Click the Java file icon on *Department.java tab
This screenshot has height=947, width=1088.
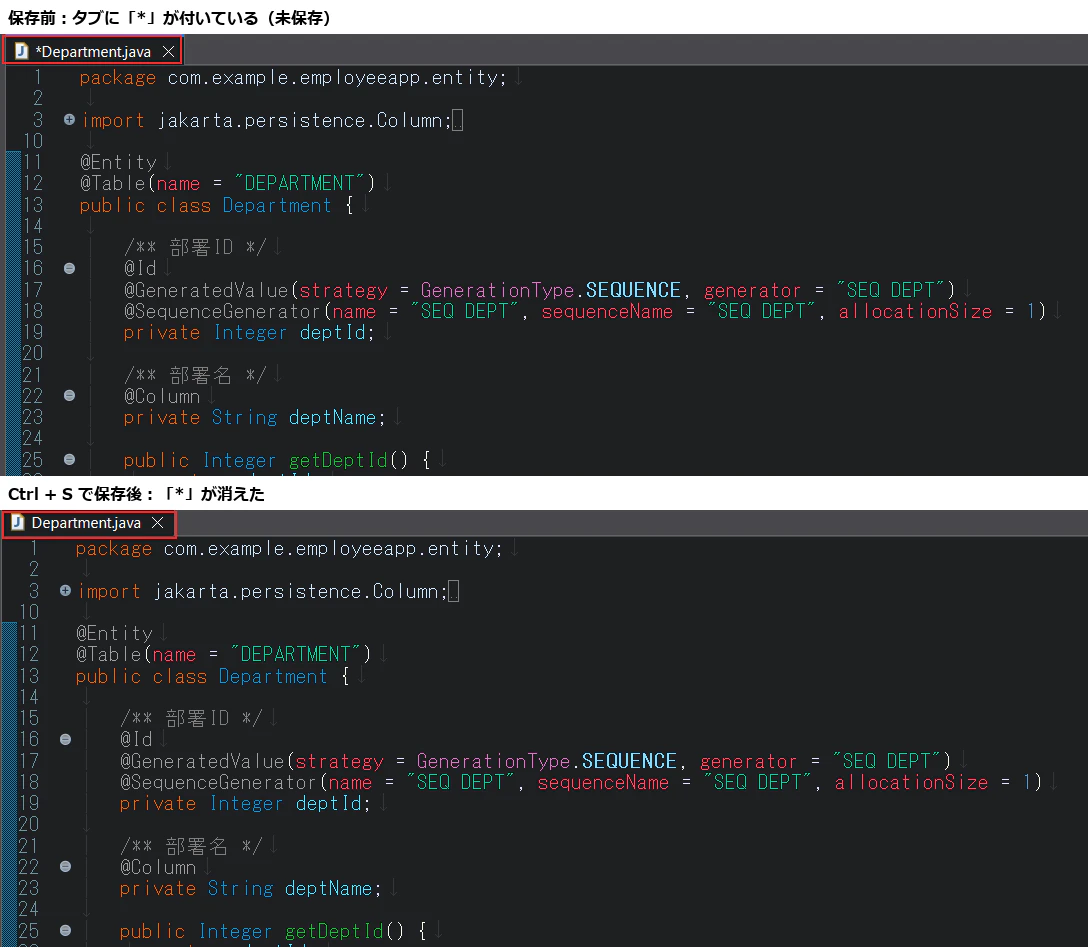(x=22, y=51)
